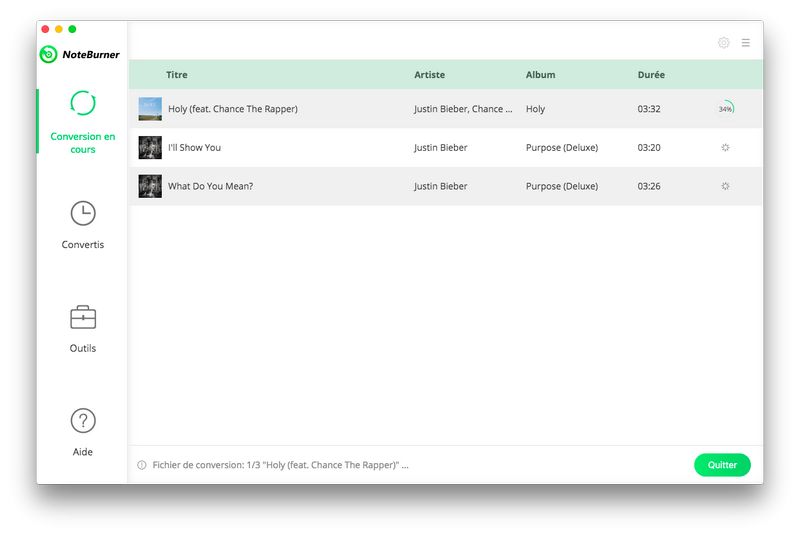Open the Convertis history section
Image resolution: width=800 pixels, height=536 pixels.
point(83,225)
